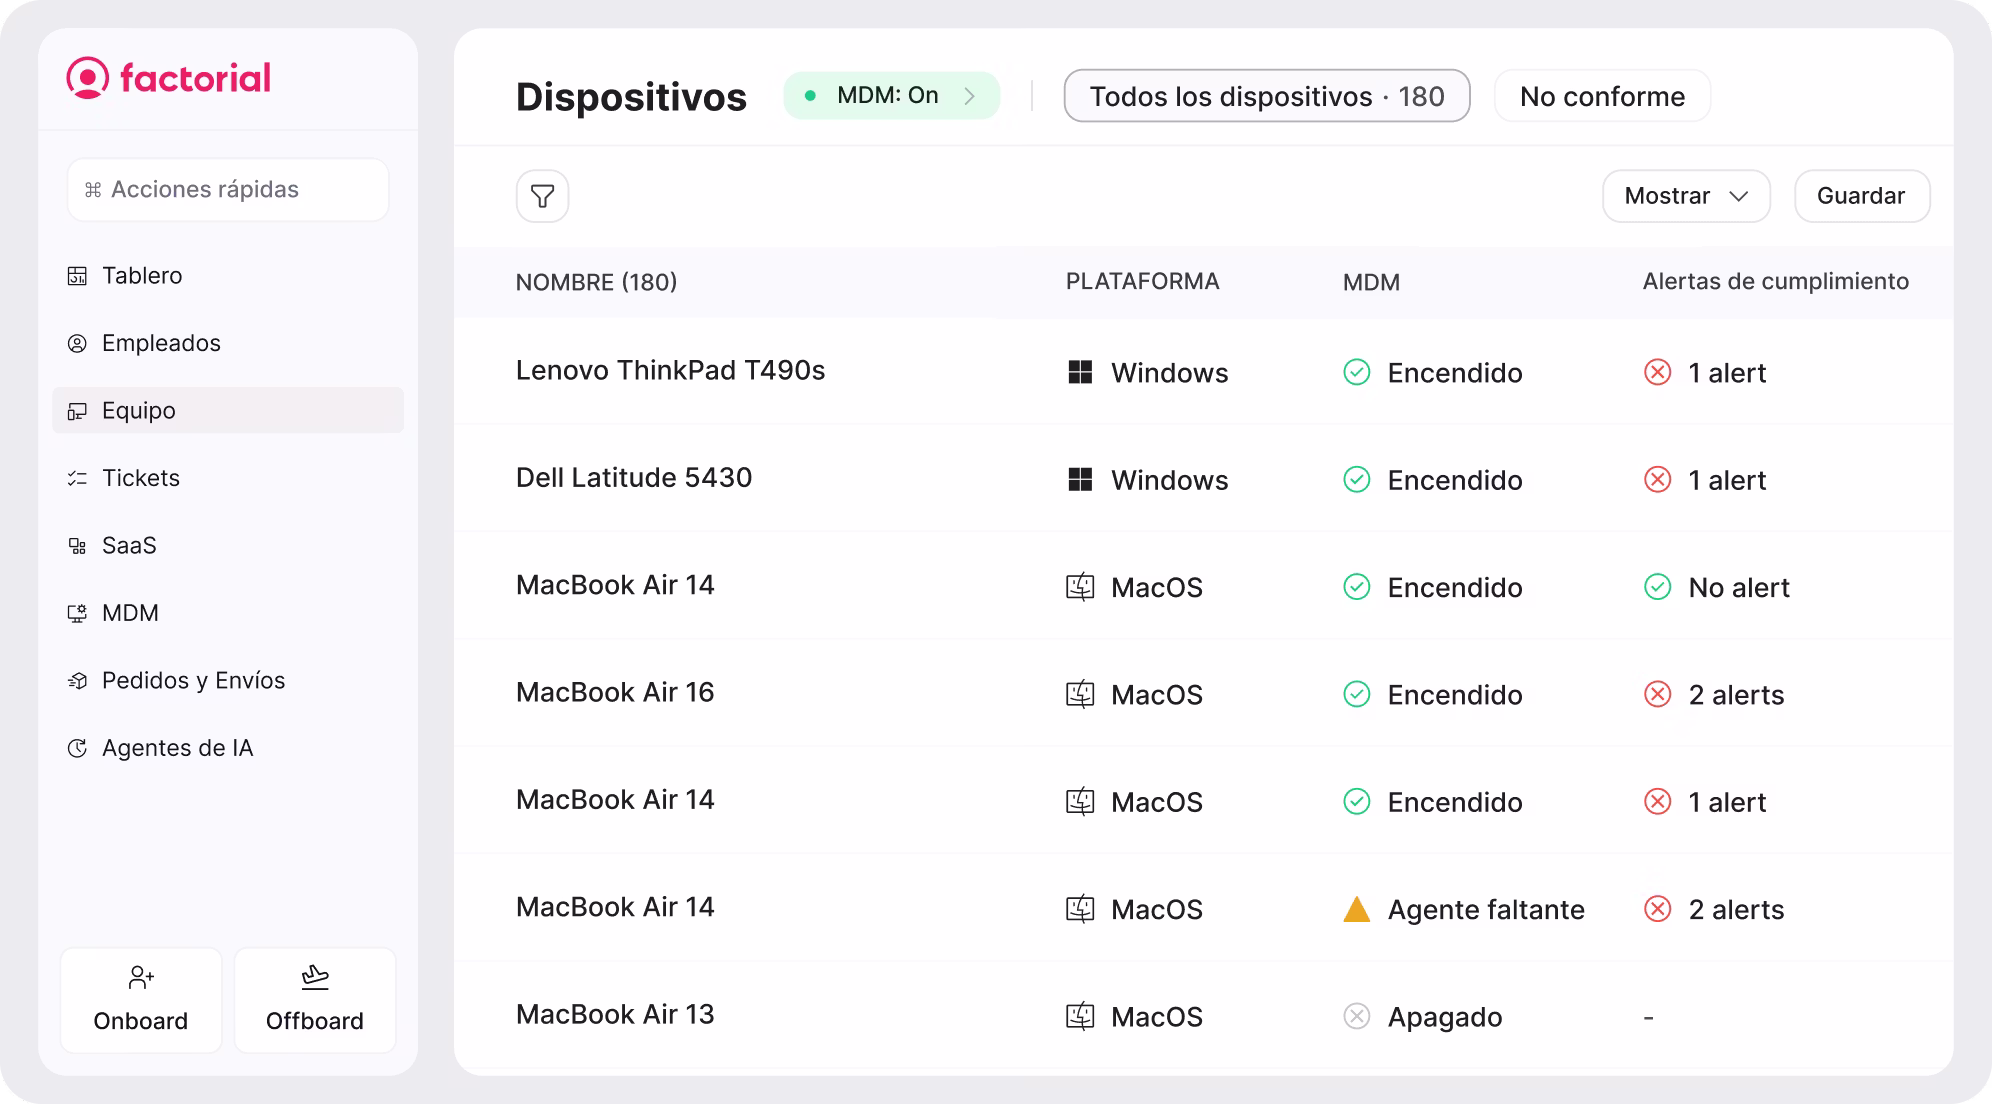
Task: Open Tablero dashboard icon in sidebar
Action: click(x=77, y=276)
